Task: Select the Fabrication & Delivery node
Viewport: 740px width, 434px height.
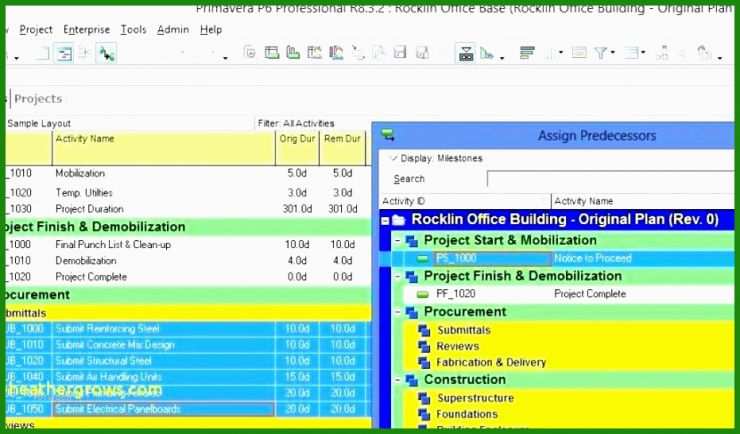Action: [x=491, y=363]
